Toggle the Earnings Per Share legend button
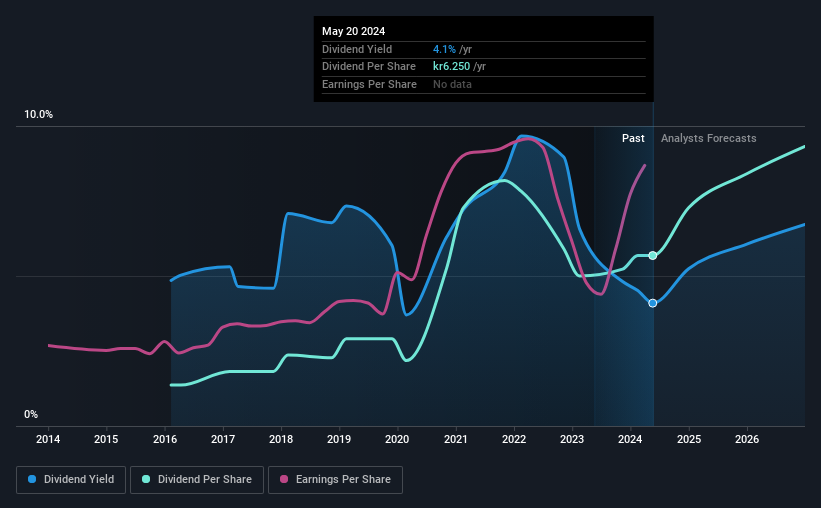The height and width of the screenshot is (508, 821). (335, 480)
